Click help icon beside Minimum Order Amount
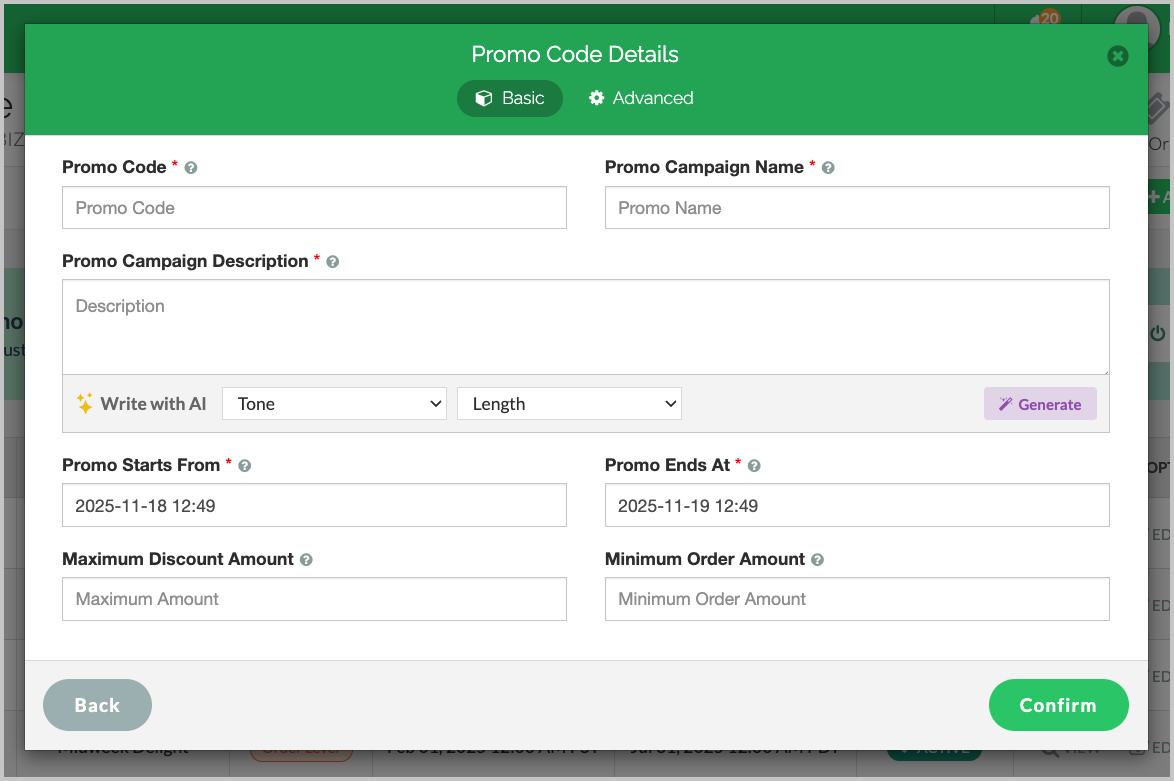Viewport: 1174px width, 781px height. point(818,560)
